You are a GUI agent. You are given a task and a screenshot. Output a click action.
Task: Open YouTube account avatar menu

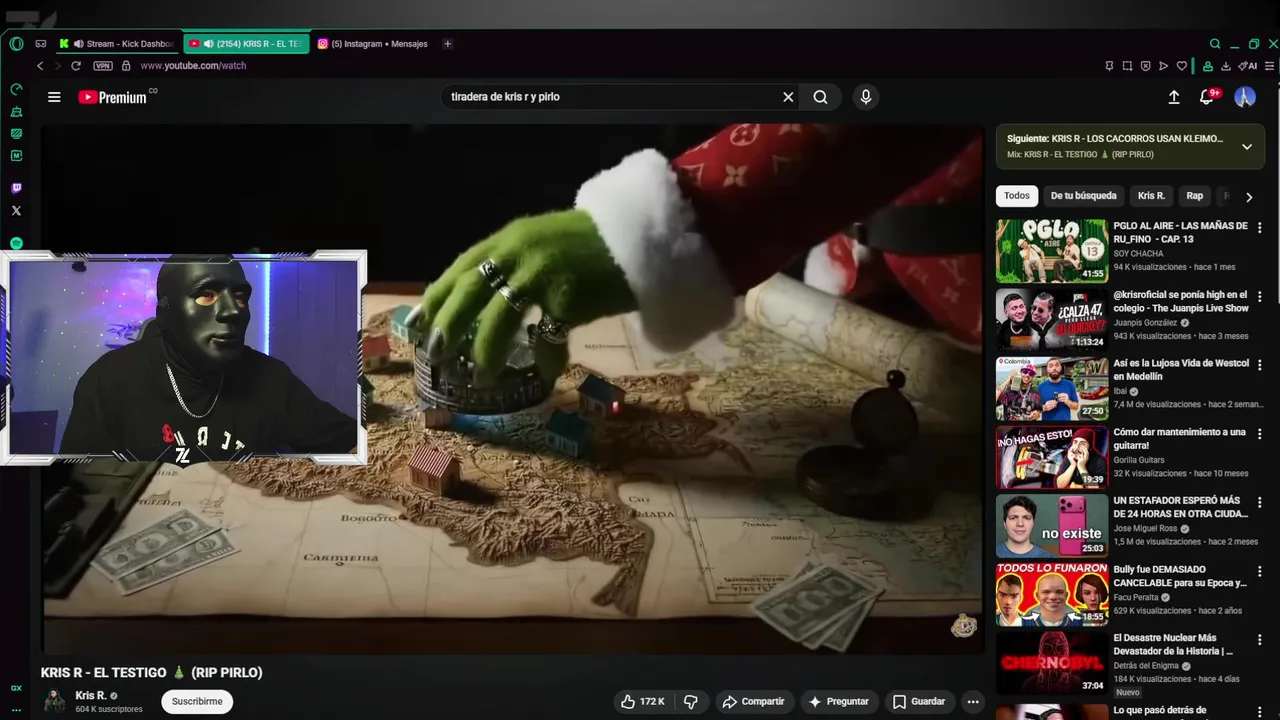click(1245, 97)
